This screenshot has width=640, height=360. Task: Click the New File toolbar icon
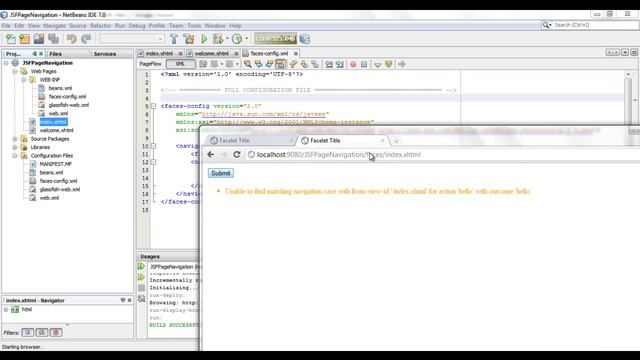[x=11, y=39]
